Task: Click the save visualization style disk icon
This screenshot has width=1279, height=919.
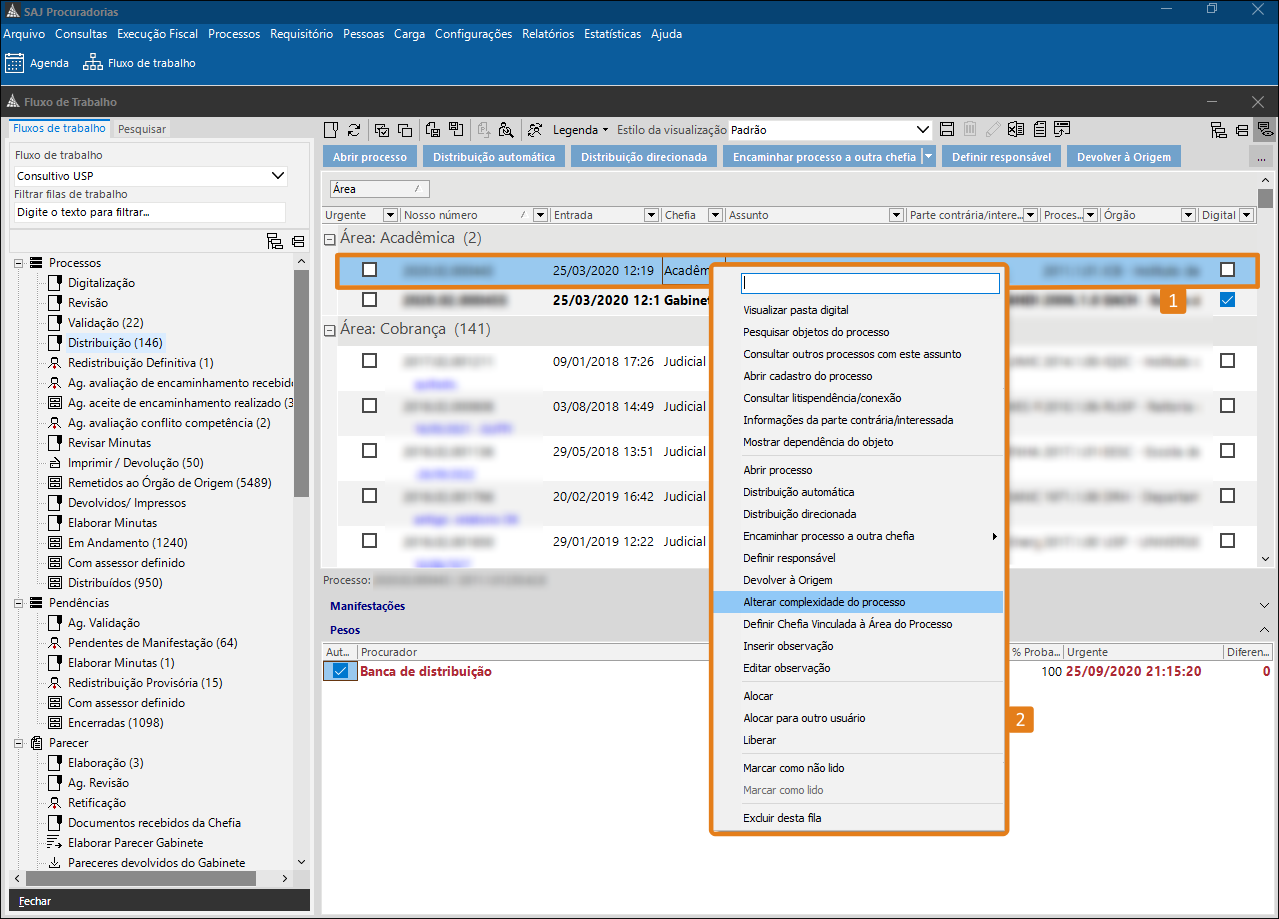Action: 947,129
